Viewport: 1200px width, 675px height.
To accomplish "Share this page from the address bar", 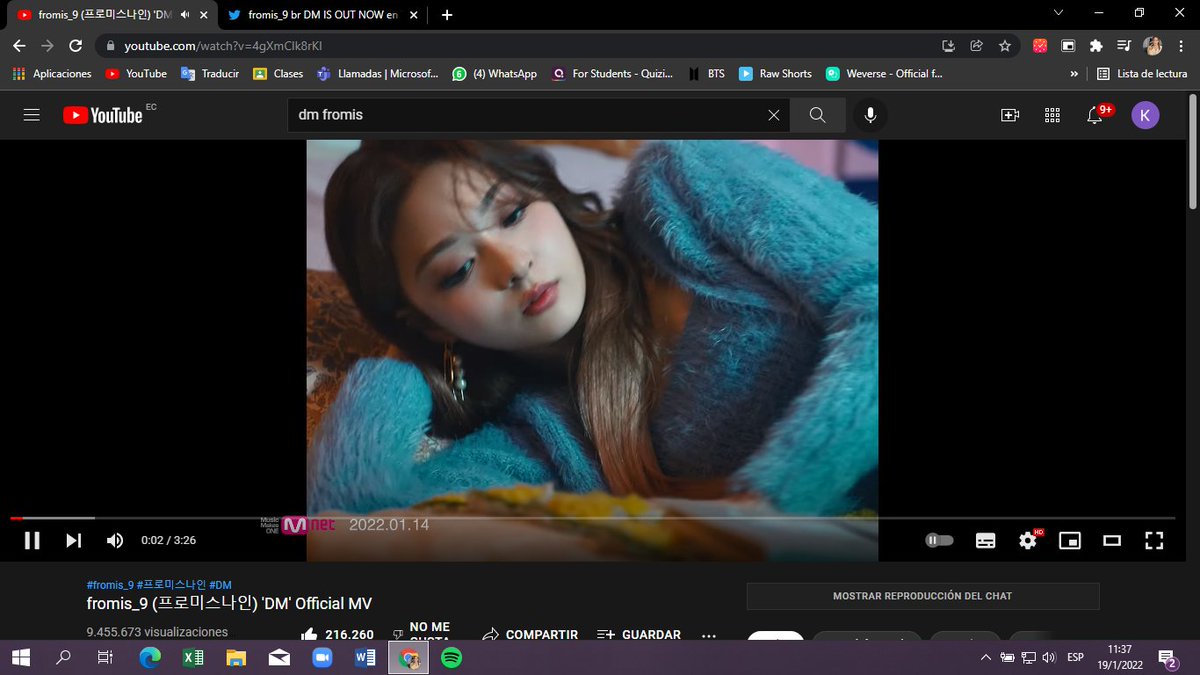I will click(977, 46).
